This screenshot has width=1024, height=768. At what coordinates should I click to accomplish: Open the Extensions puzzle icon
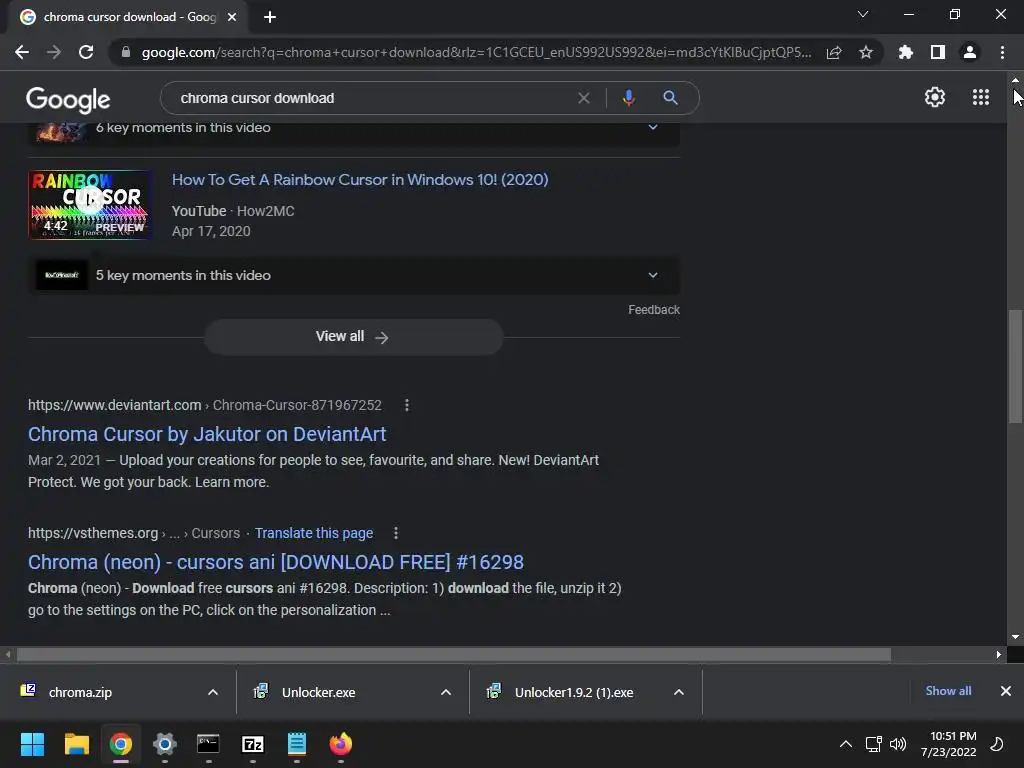click(x=906, y=52)
